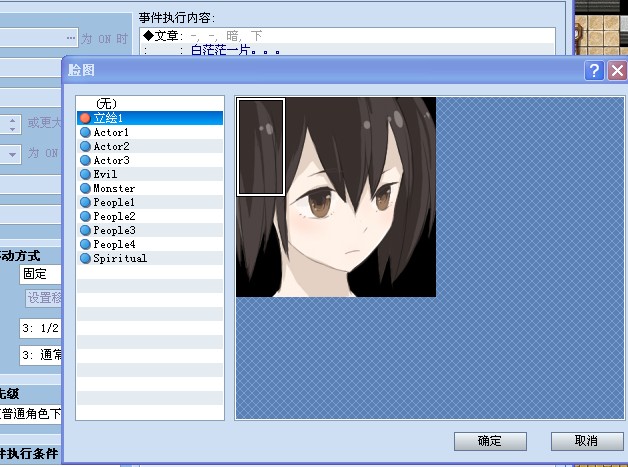Image resolution: width=628 pixels, height=467 pixels.
Task: Open the 普通角色下 priority dropdown
Action: point(30,414)
